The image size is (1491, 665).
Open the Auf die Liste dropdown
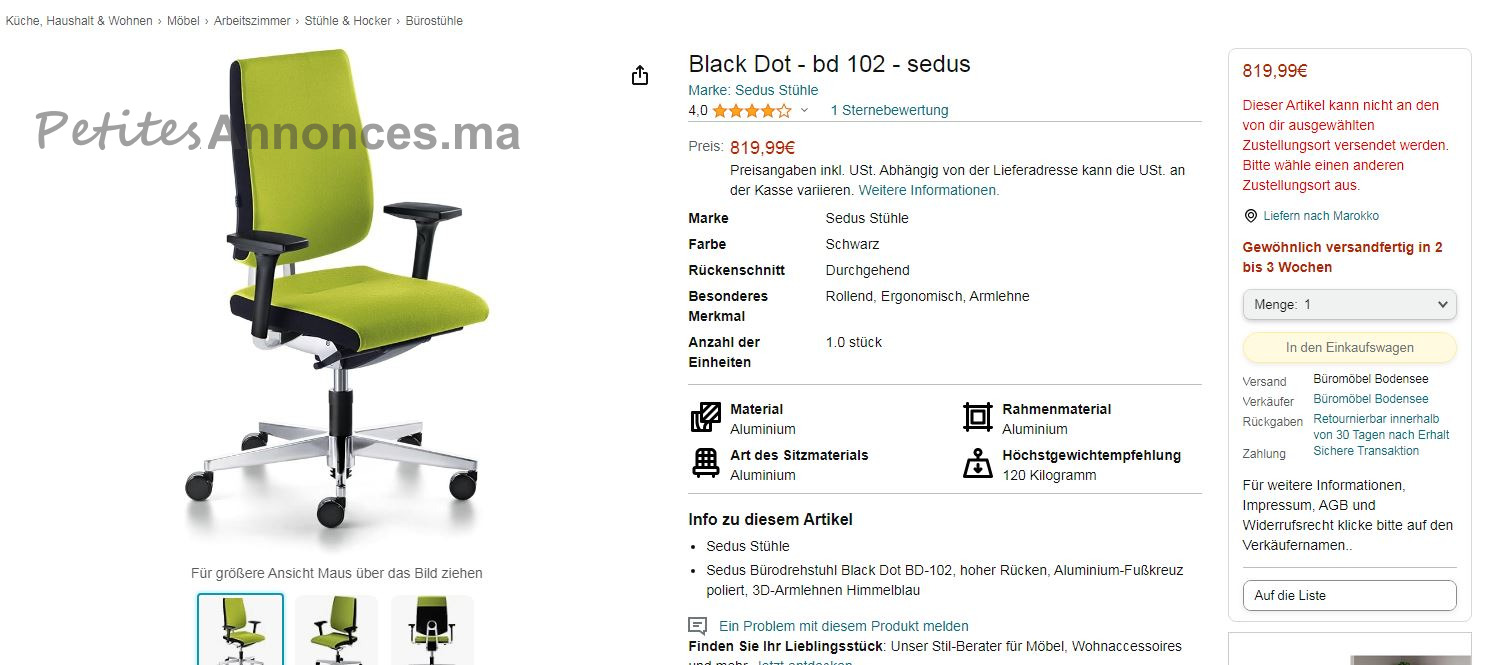(x=1349, y=595)
